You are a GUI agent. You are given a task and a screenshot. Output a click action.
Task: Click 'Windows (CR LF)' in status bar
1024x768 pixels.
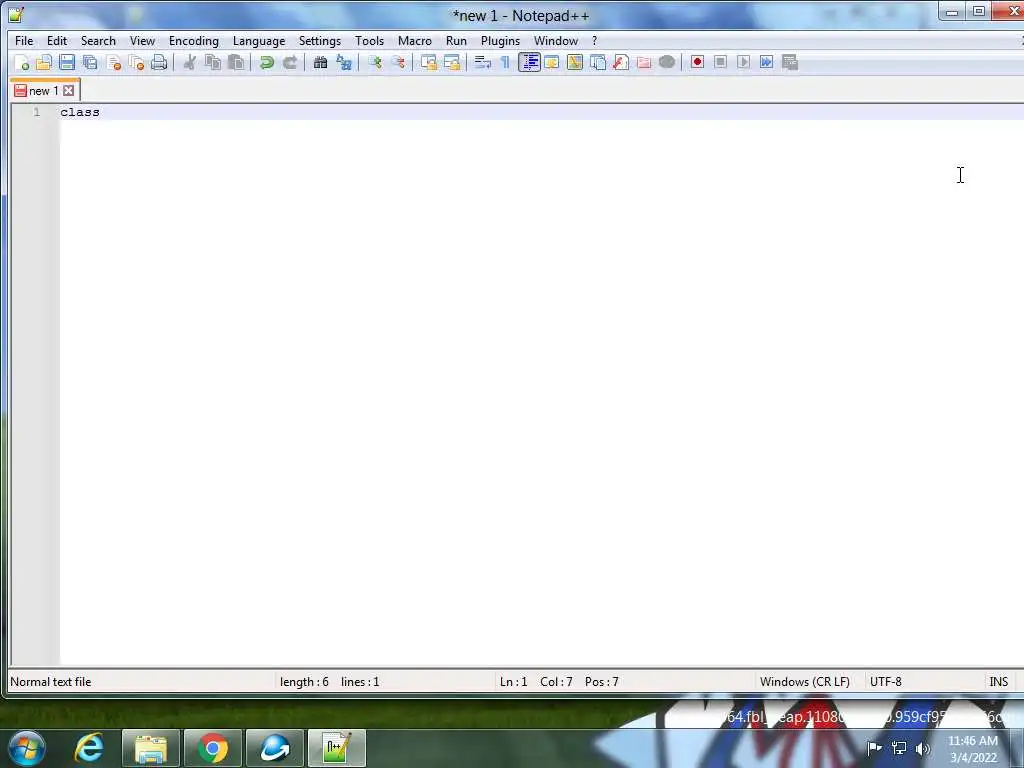click(805, 682)
